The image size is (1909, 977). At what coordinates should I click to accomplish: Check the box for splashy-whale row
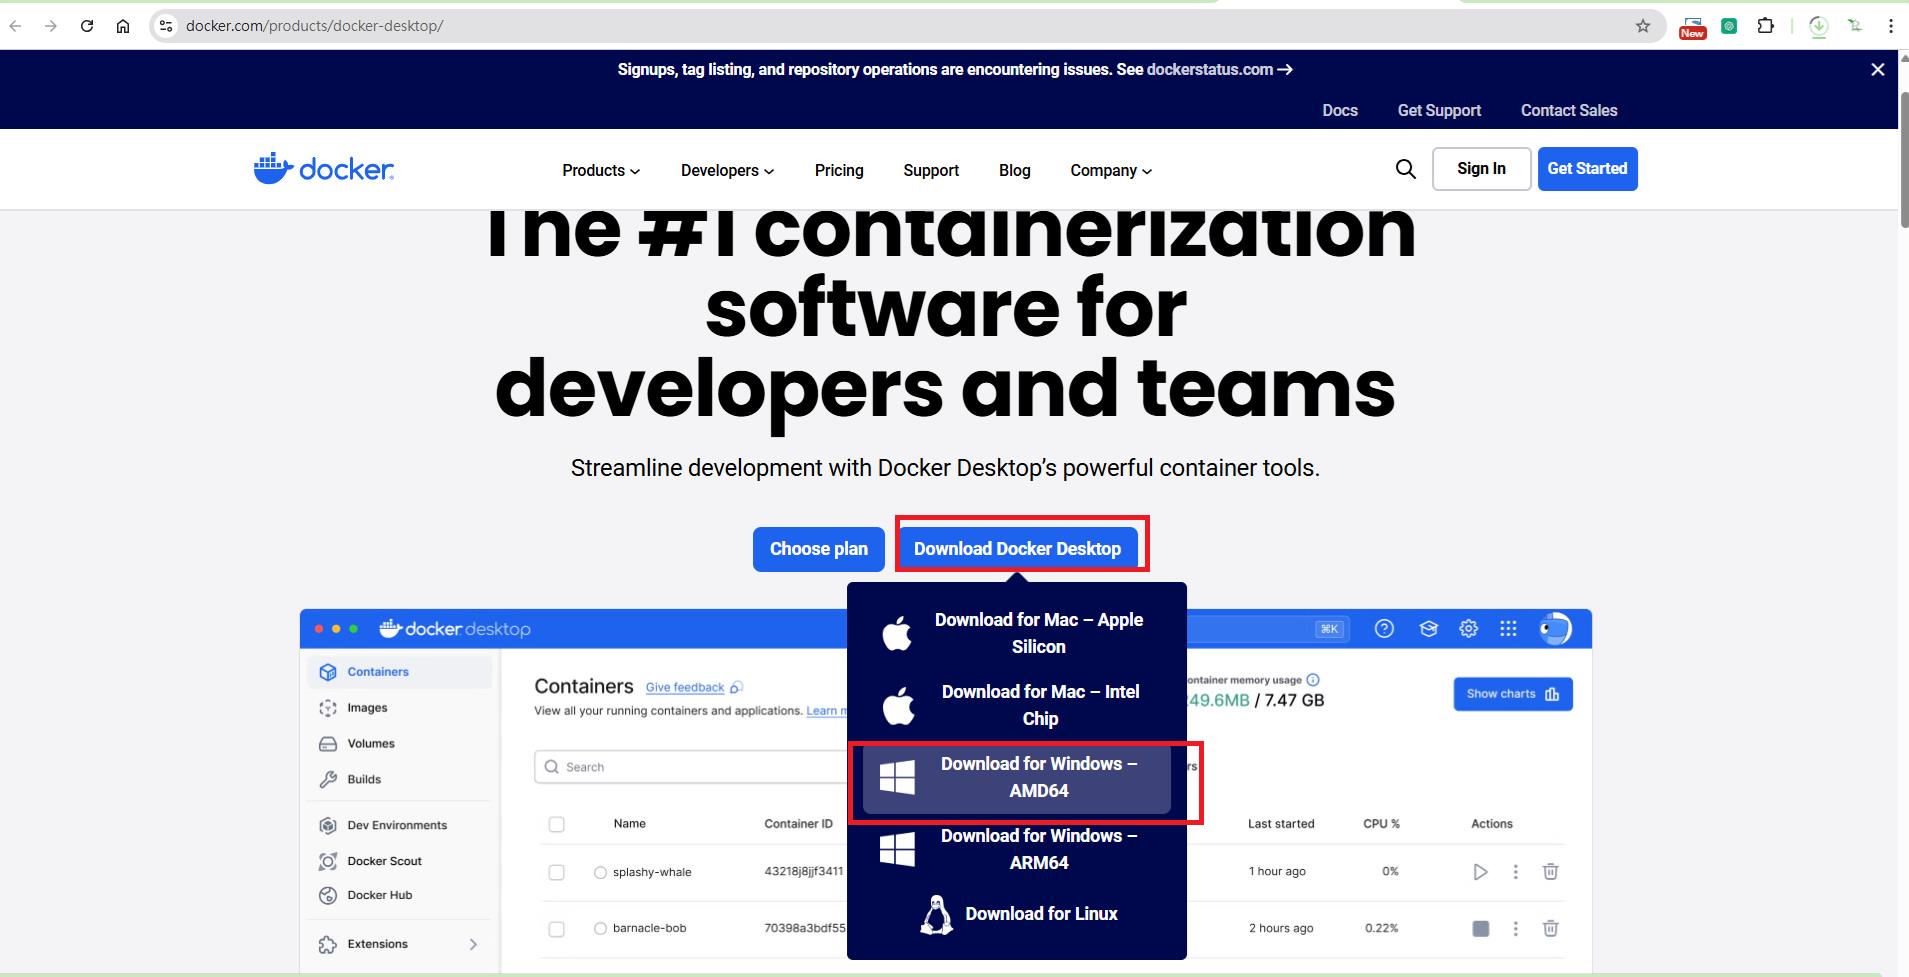coord(557,873)
